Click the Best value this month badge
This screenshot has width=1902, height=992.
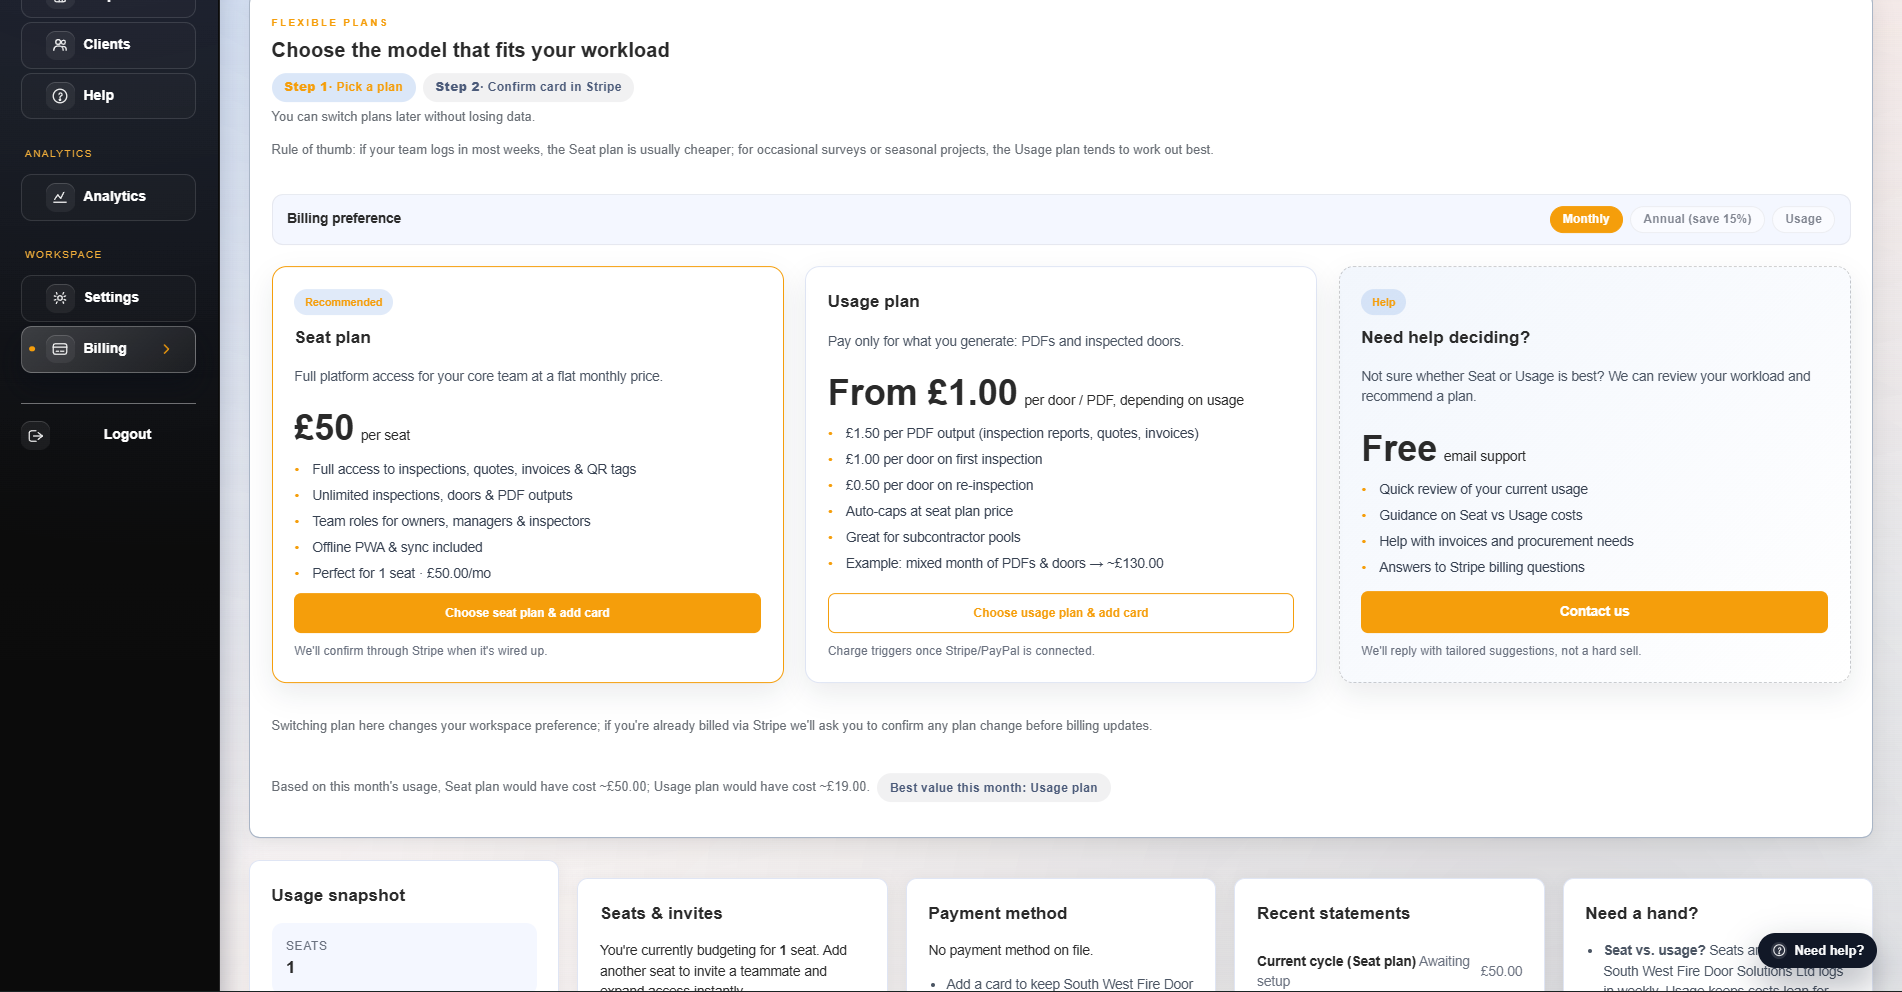click(x=993, y=788)
